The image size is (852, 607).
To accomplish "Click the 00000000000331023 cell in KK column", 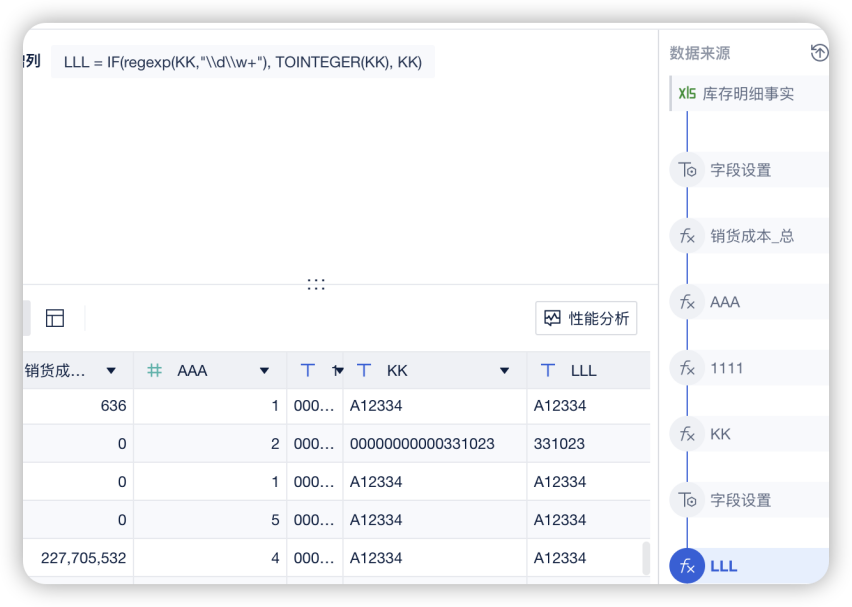I will click(x=422, y=444).
